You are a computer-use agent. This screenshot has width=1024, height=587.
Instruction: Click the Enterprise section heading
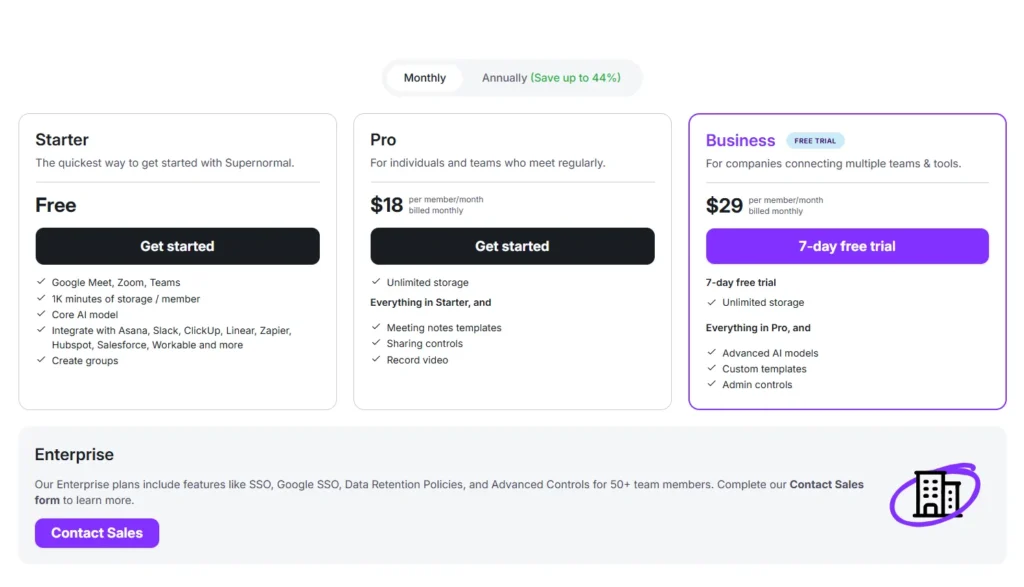point(74,454)
